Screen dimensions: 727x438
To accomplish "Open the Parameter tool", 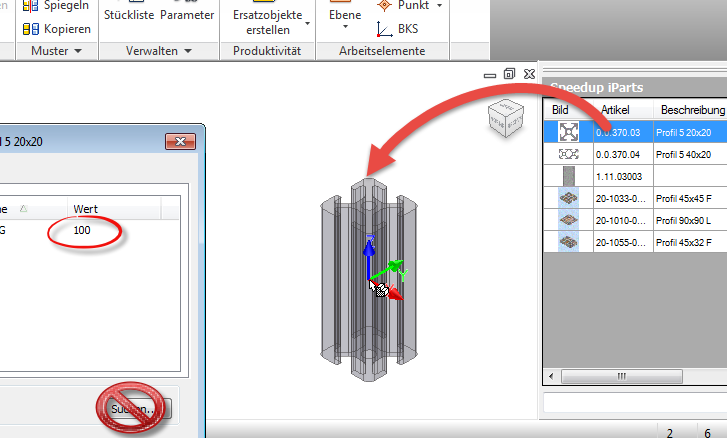I will pyautogui.click(x=187, y=16).
